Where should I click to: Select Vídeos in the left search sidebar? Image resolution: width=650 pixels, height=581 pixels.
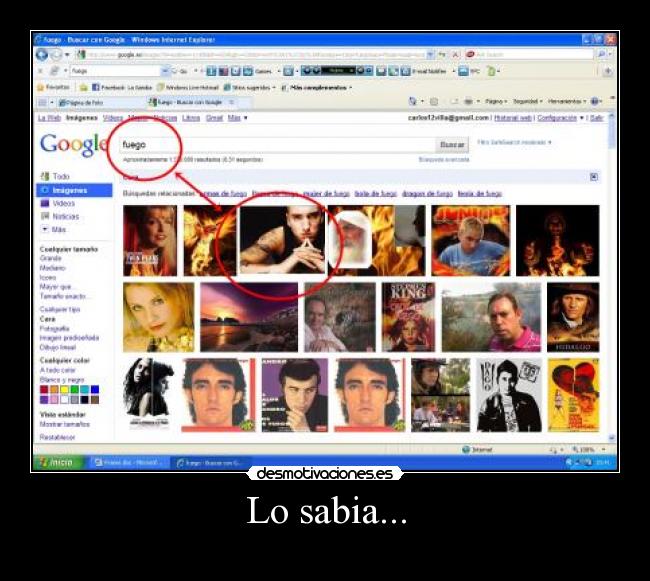pyautogui.click(x=63, y=203)
